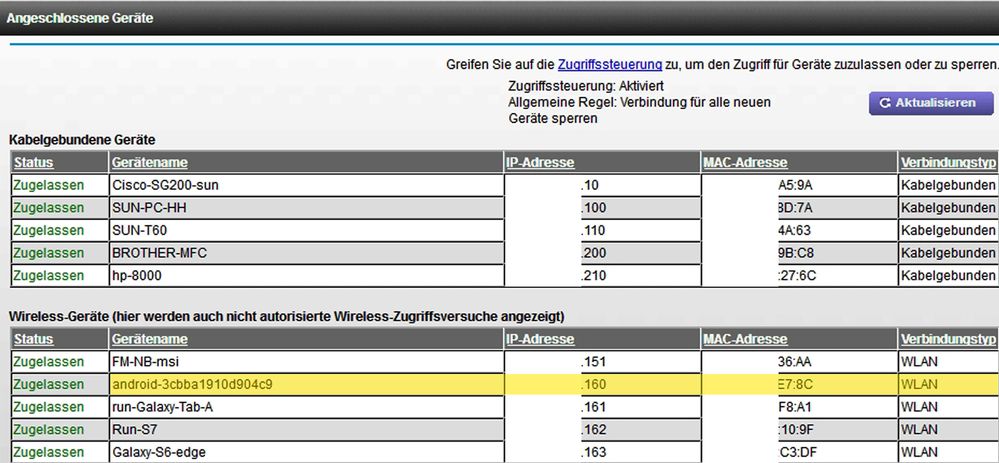Select the run-Galaxy-Tab-A device name
999x463 pixels.
162,406
